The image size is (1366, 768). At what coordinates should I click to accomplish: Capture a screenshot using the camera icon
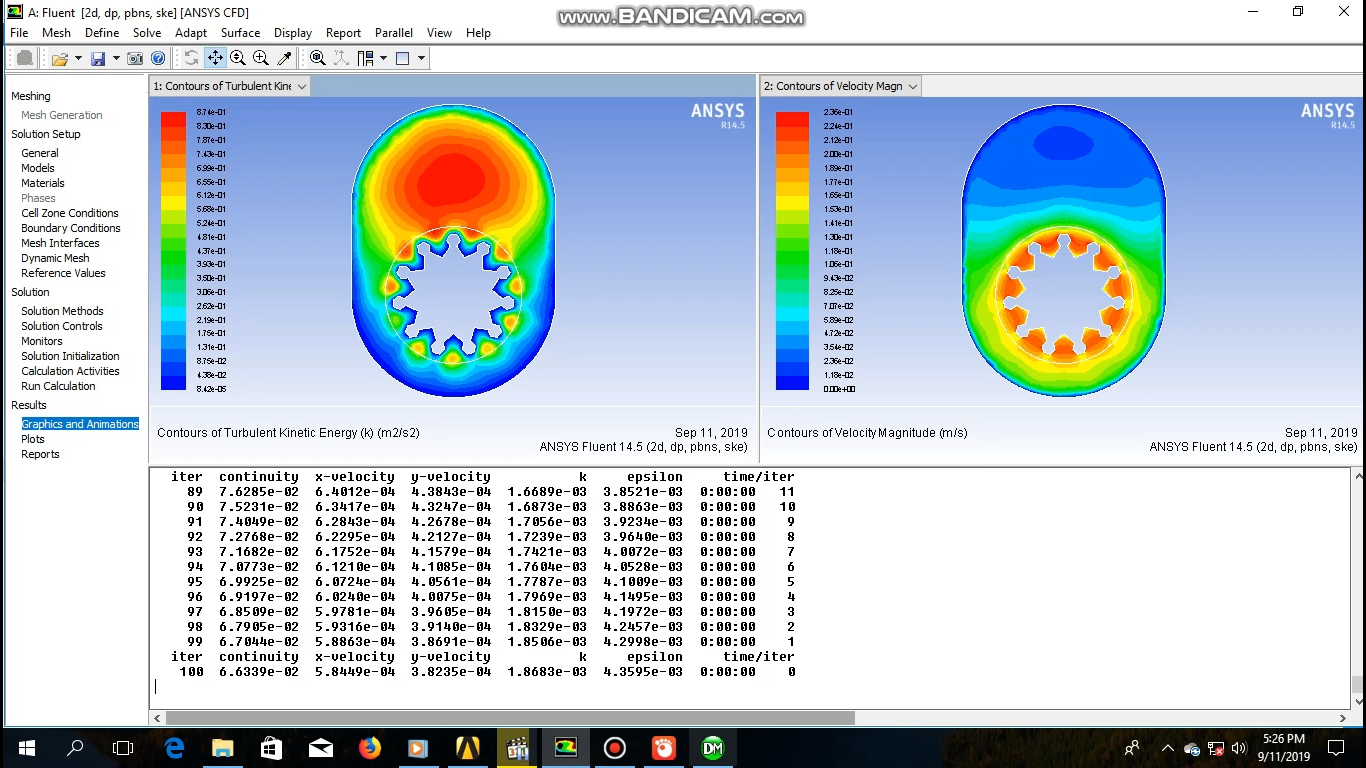coord(133,57)
